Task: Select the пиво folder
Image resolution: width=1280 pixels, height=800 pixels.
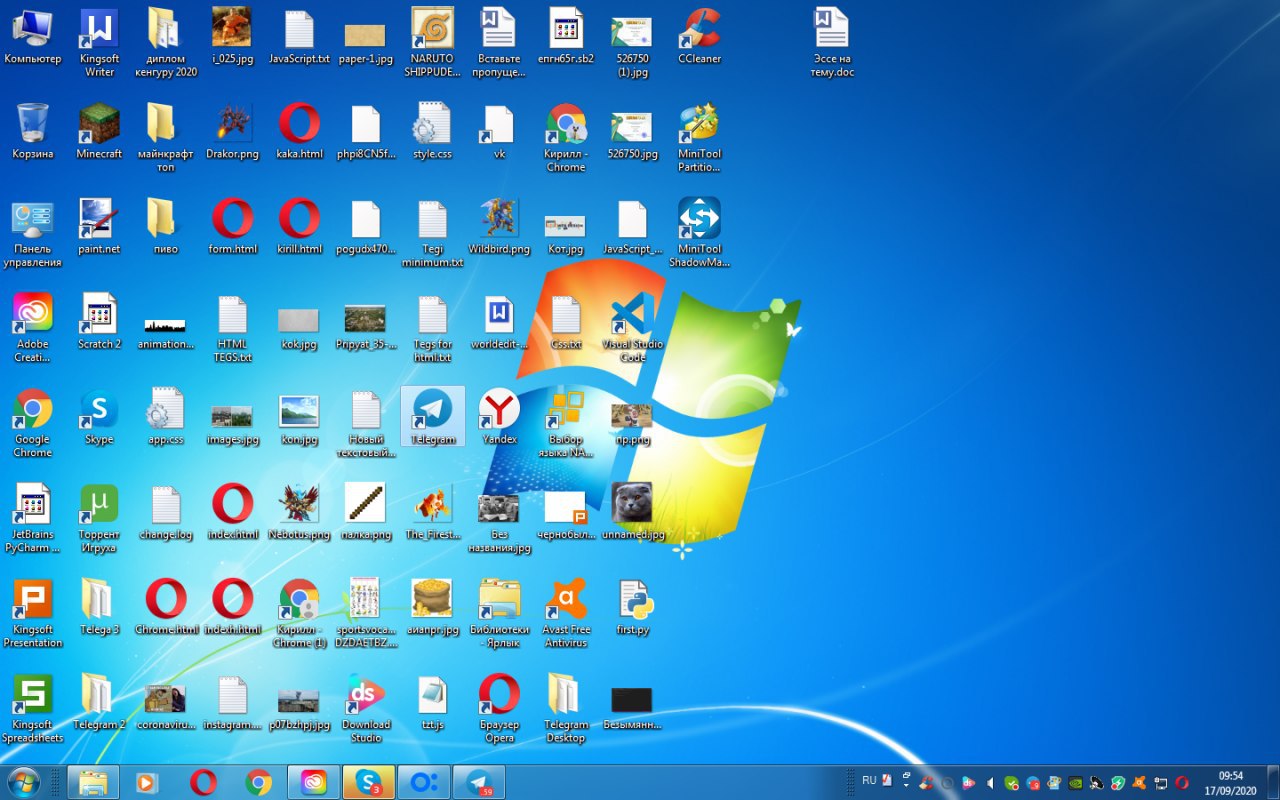Action: pos(166,226)
